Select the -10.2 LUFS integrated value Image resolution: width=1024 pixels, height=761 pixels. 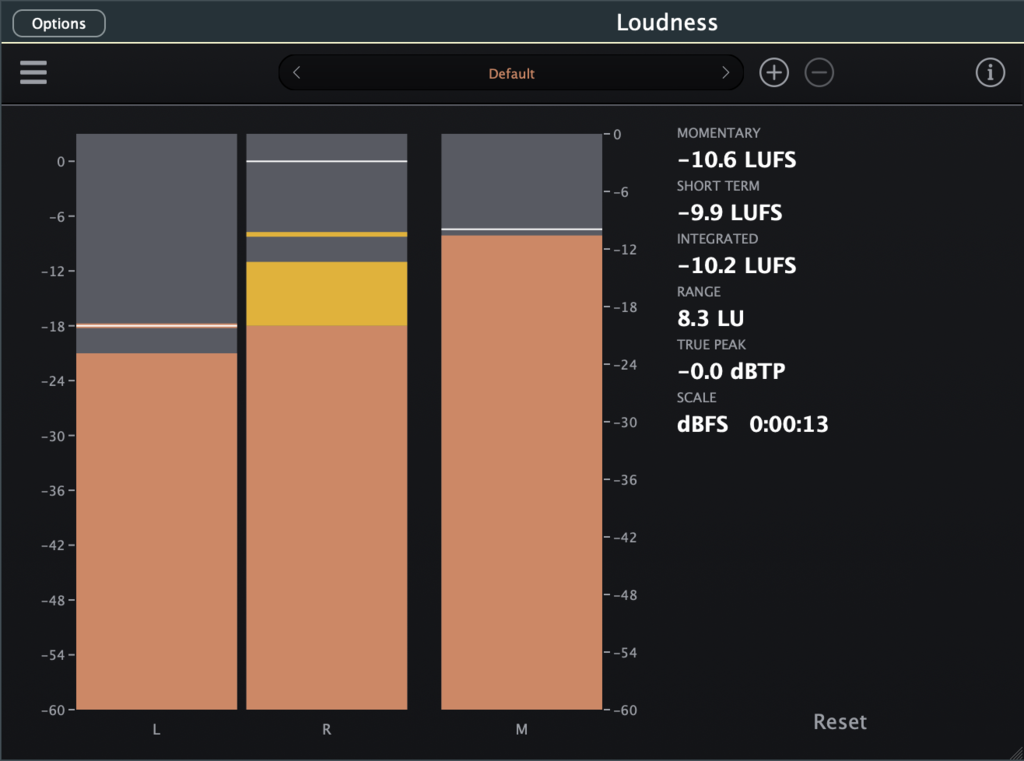737,266
